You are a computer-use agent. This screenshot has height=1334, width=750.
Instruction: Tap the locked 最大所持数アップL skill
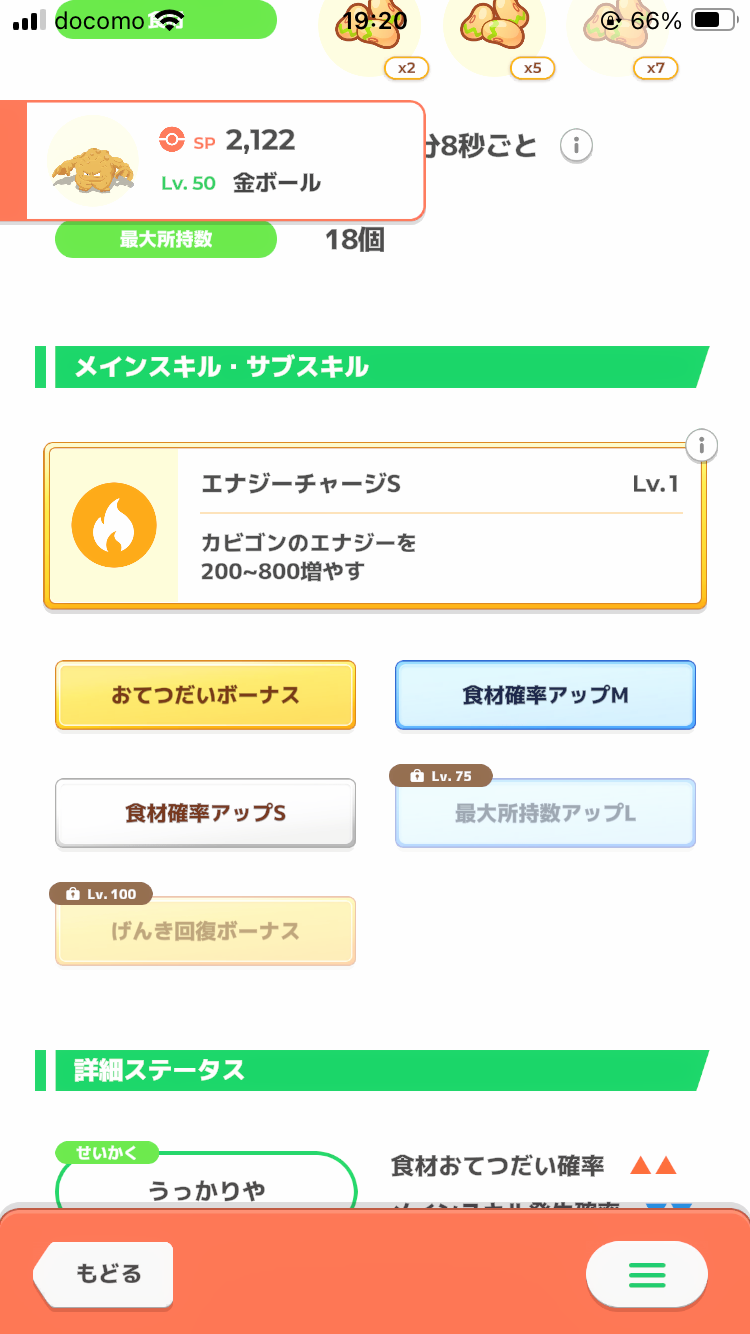pos(545,815)
